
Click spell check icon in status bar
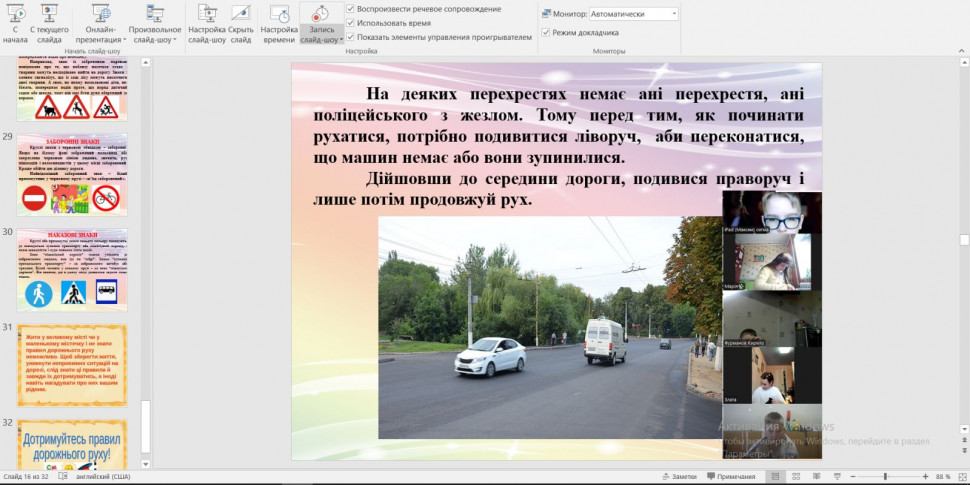coord(62,476)
